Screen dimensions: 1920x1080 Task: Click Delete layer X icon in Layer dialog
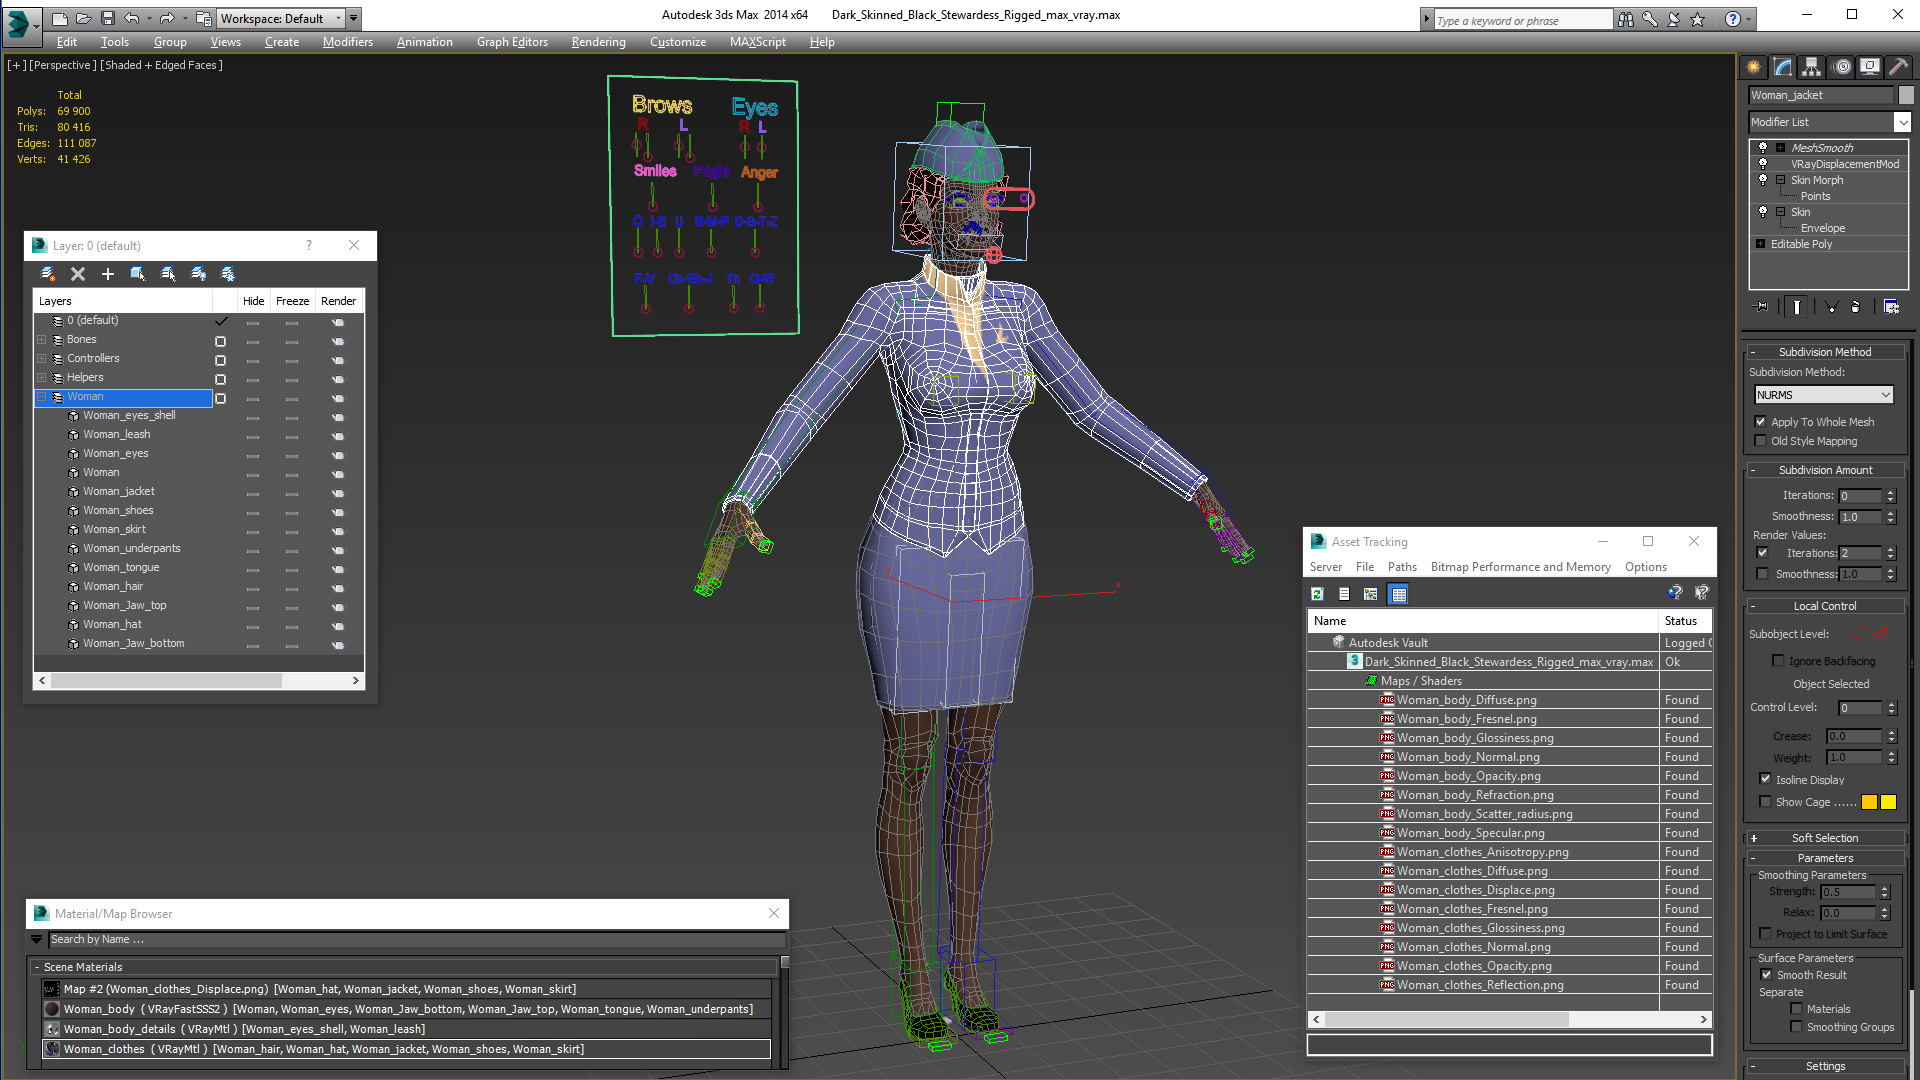point(78,274)
